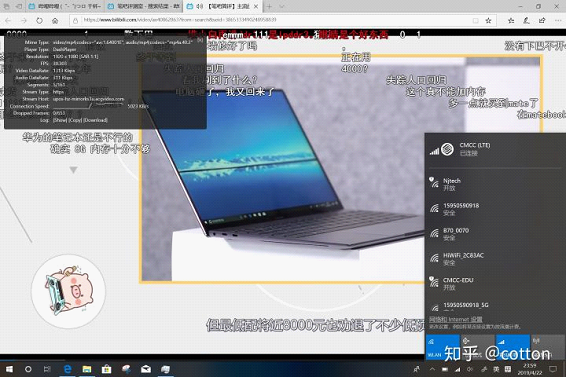The width and height of the screenshot is (566, 377).
Task: Switch to the second search results tab
Action: [144, 6]
